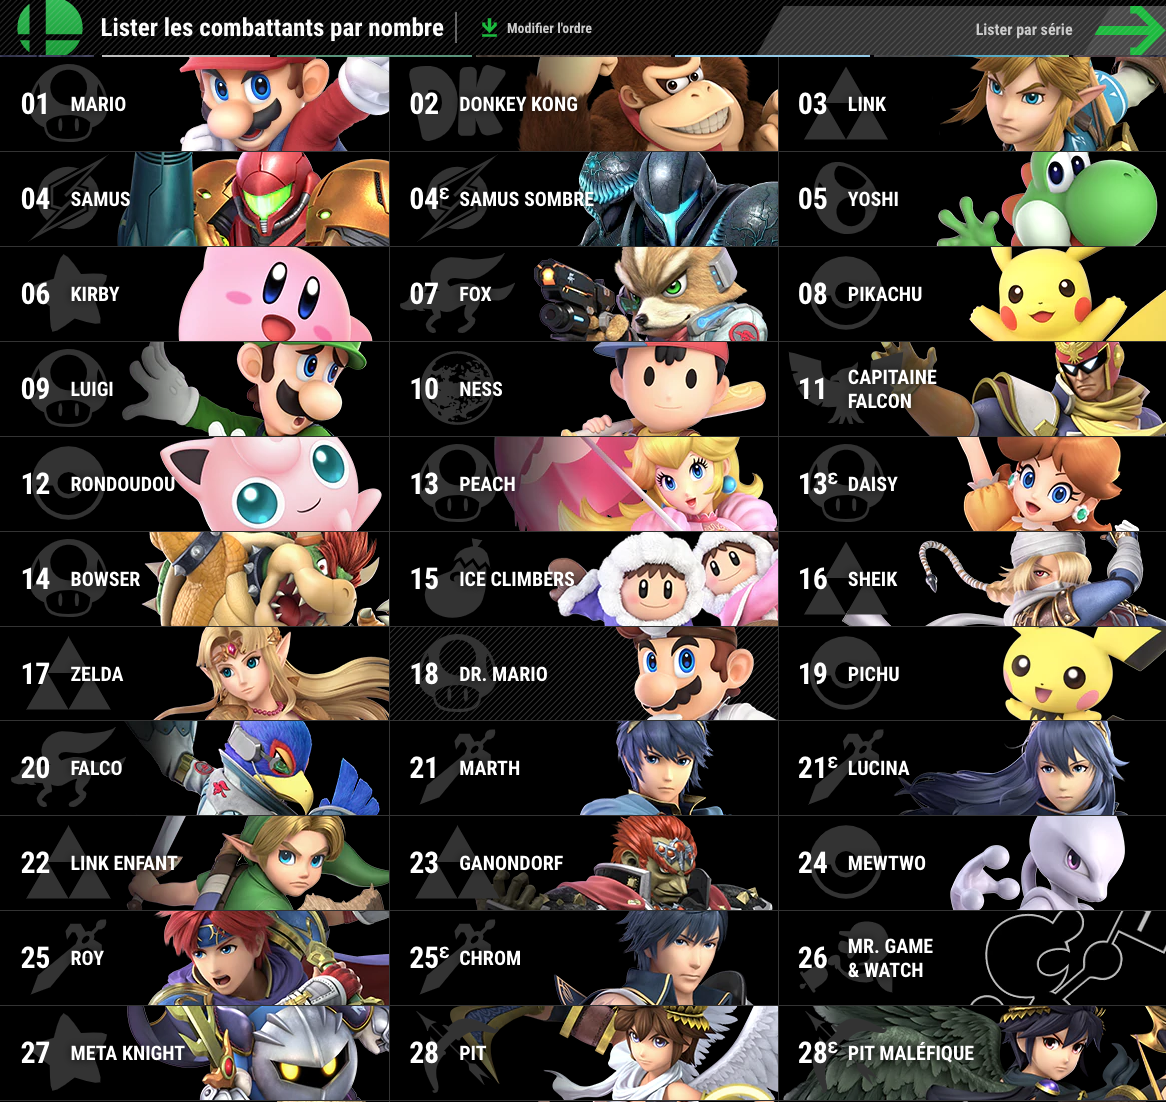Viewport: 1166px width, 1102px height.
Task: Click Capitaine Falcon fighter entry
Action: pos(973,389)
